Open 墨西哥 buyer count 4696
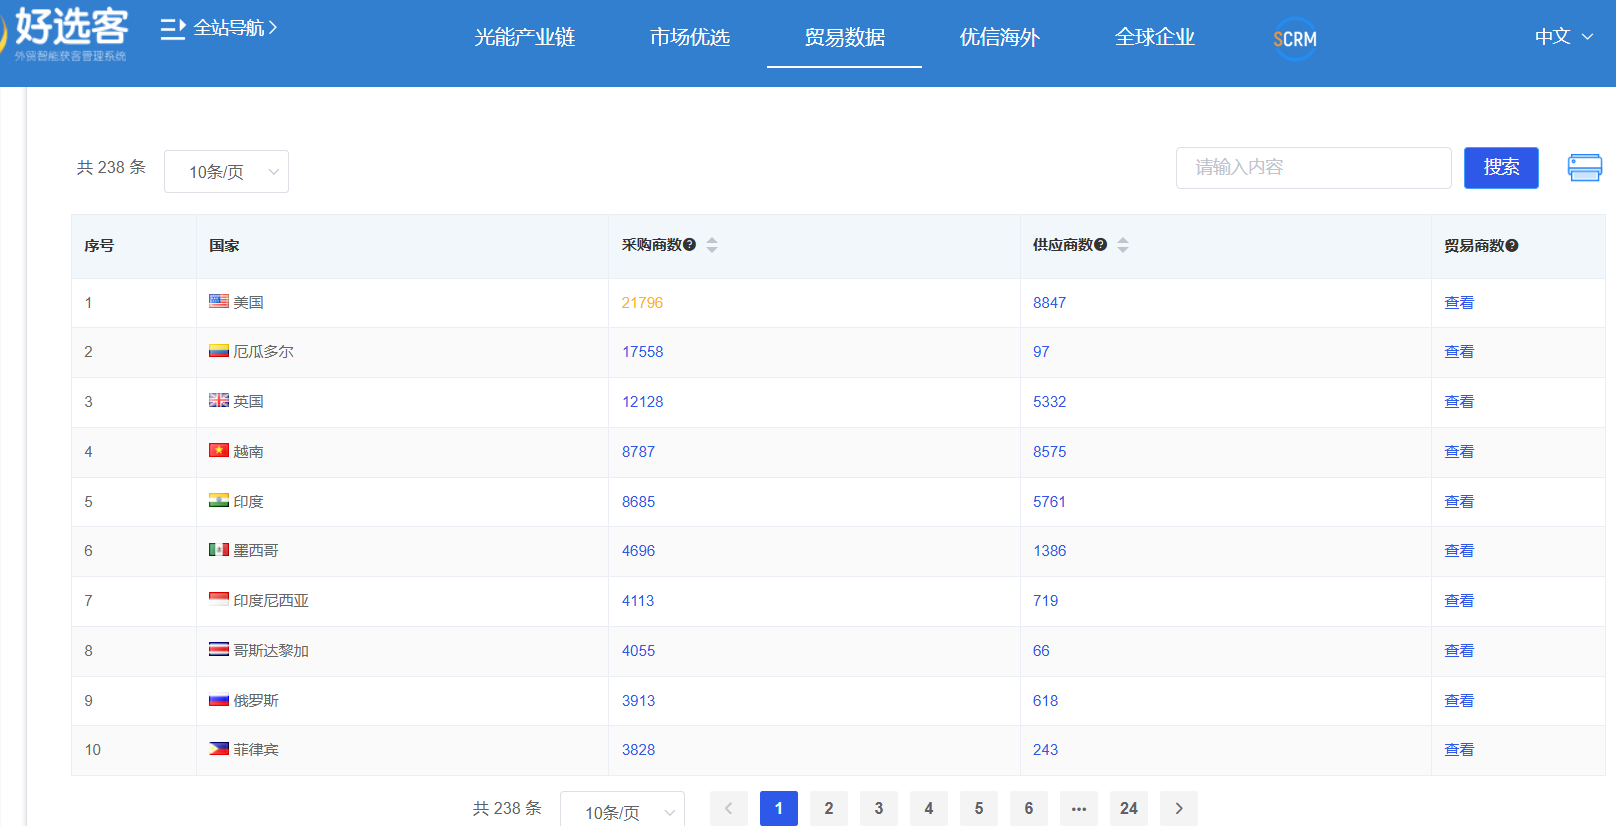This screenshot has width=1616, height=826. coord(638,551)
